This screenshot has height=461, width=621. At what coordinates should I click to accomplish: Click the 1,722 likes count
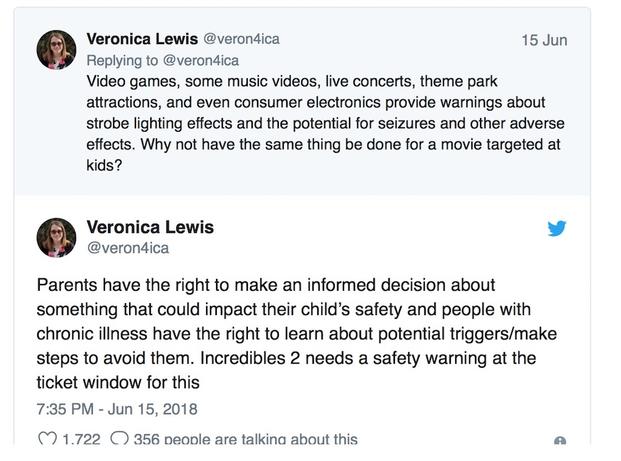pyautogui.click(x=82, y=439)
